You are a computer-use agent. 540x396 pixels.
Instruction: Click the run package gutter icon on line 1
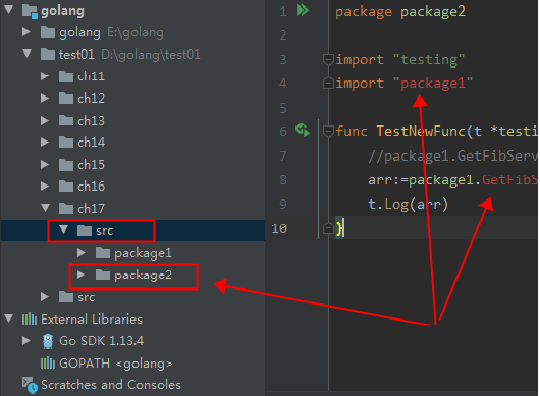(302, 10)
